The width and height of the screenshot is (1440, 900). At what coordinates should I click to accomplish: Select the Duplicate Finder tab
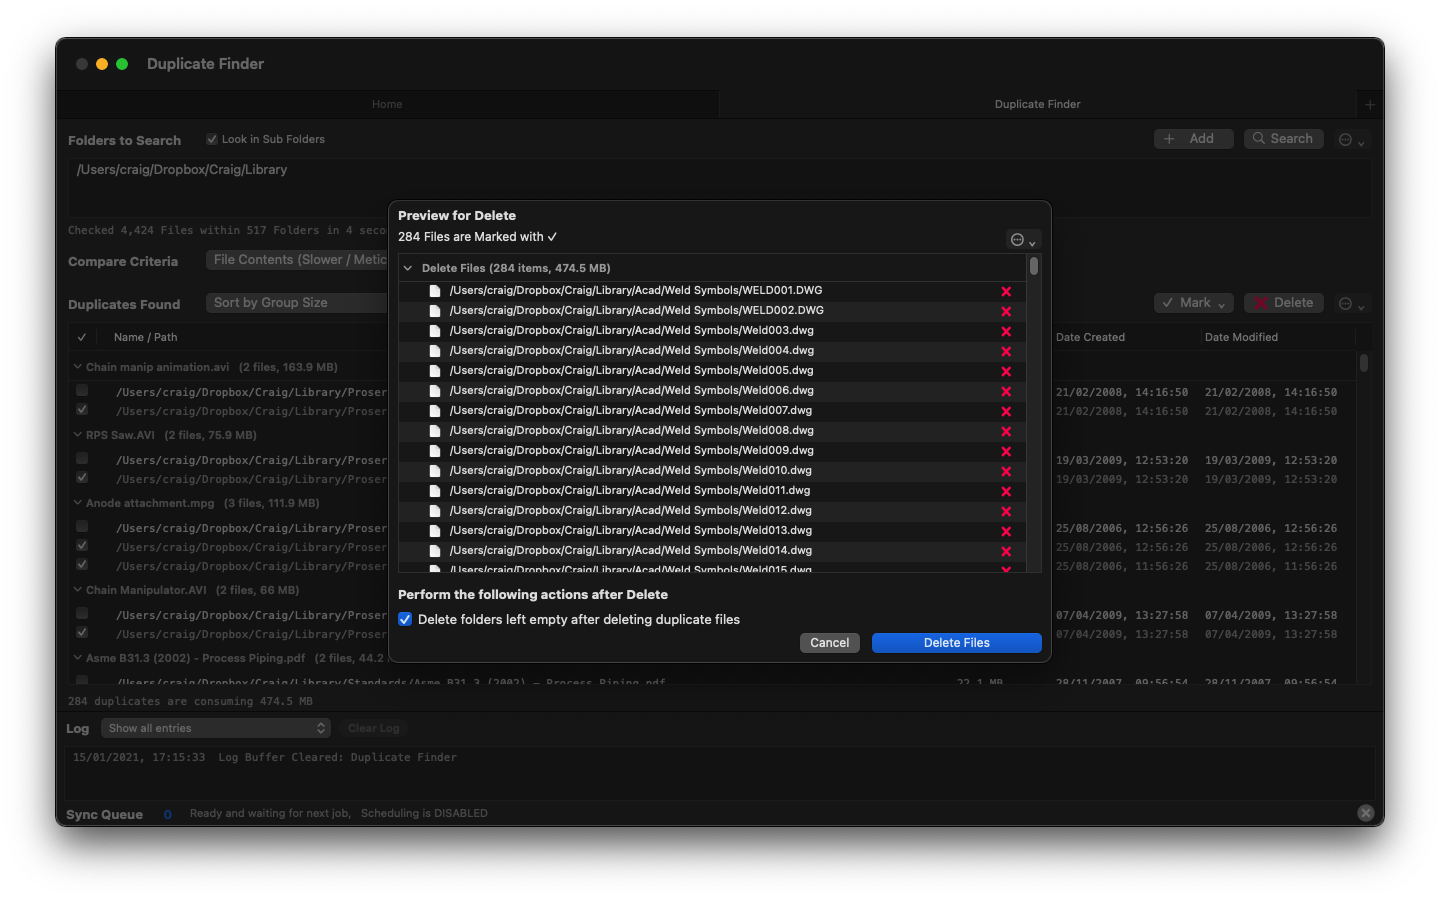[x=1037, y=104]
